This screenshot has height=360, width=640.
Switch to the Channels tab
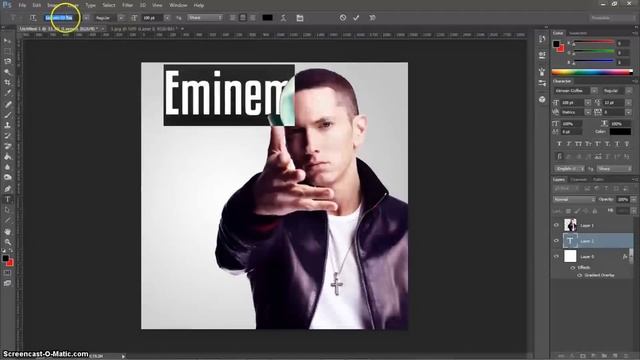pyautogui.click(x=578, y=180)
